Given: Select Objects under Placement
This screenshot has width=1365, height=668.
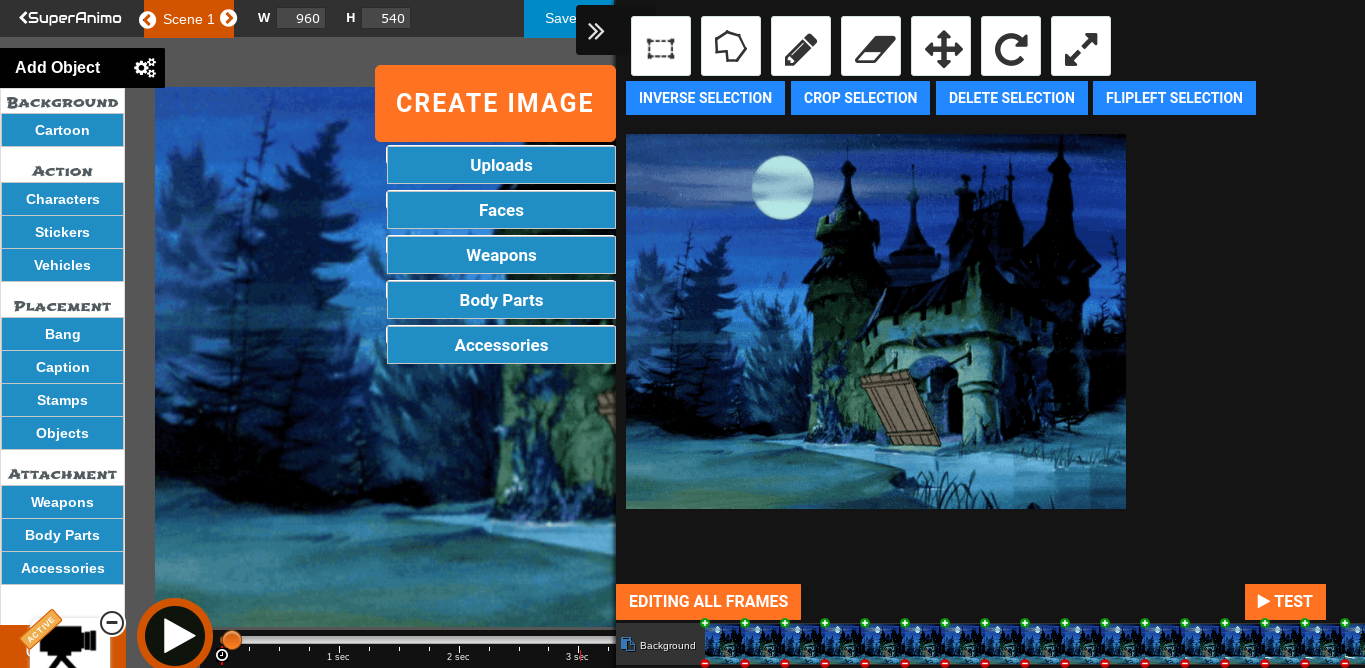Looking at the screenshot, I should pyautogui.click(x=62, y=433).
